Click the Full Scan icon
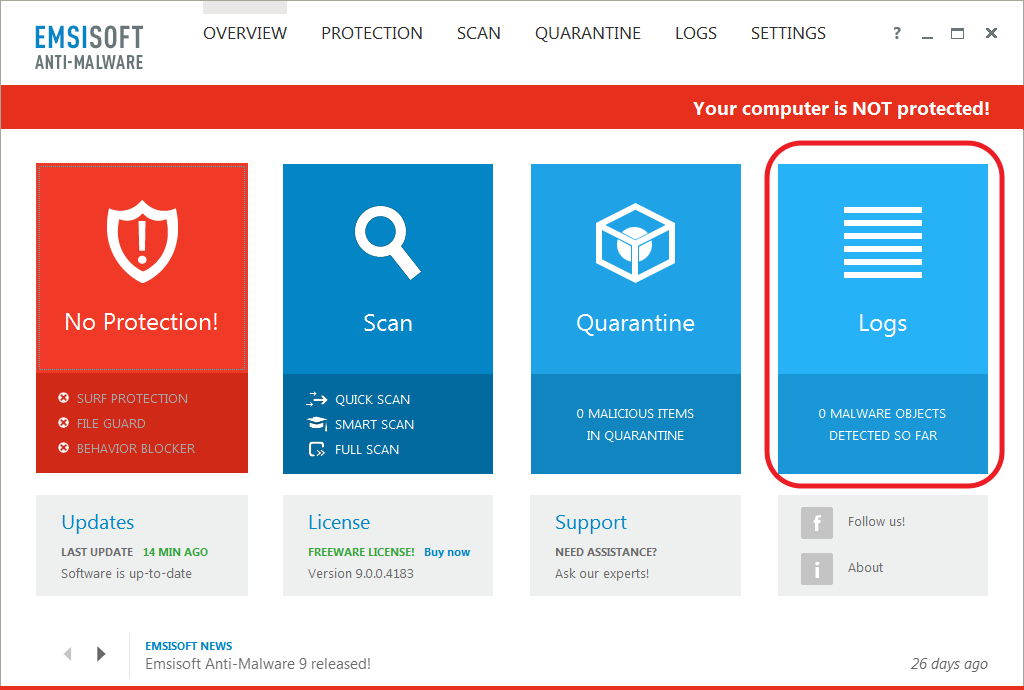1024x690 pixels. [317, 449]
